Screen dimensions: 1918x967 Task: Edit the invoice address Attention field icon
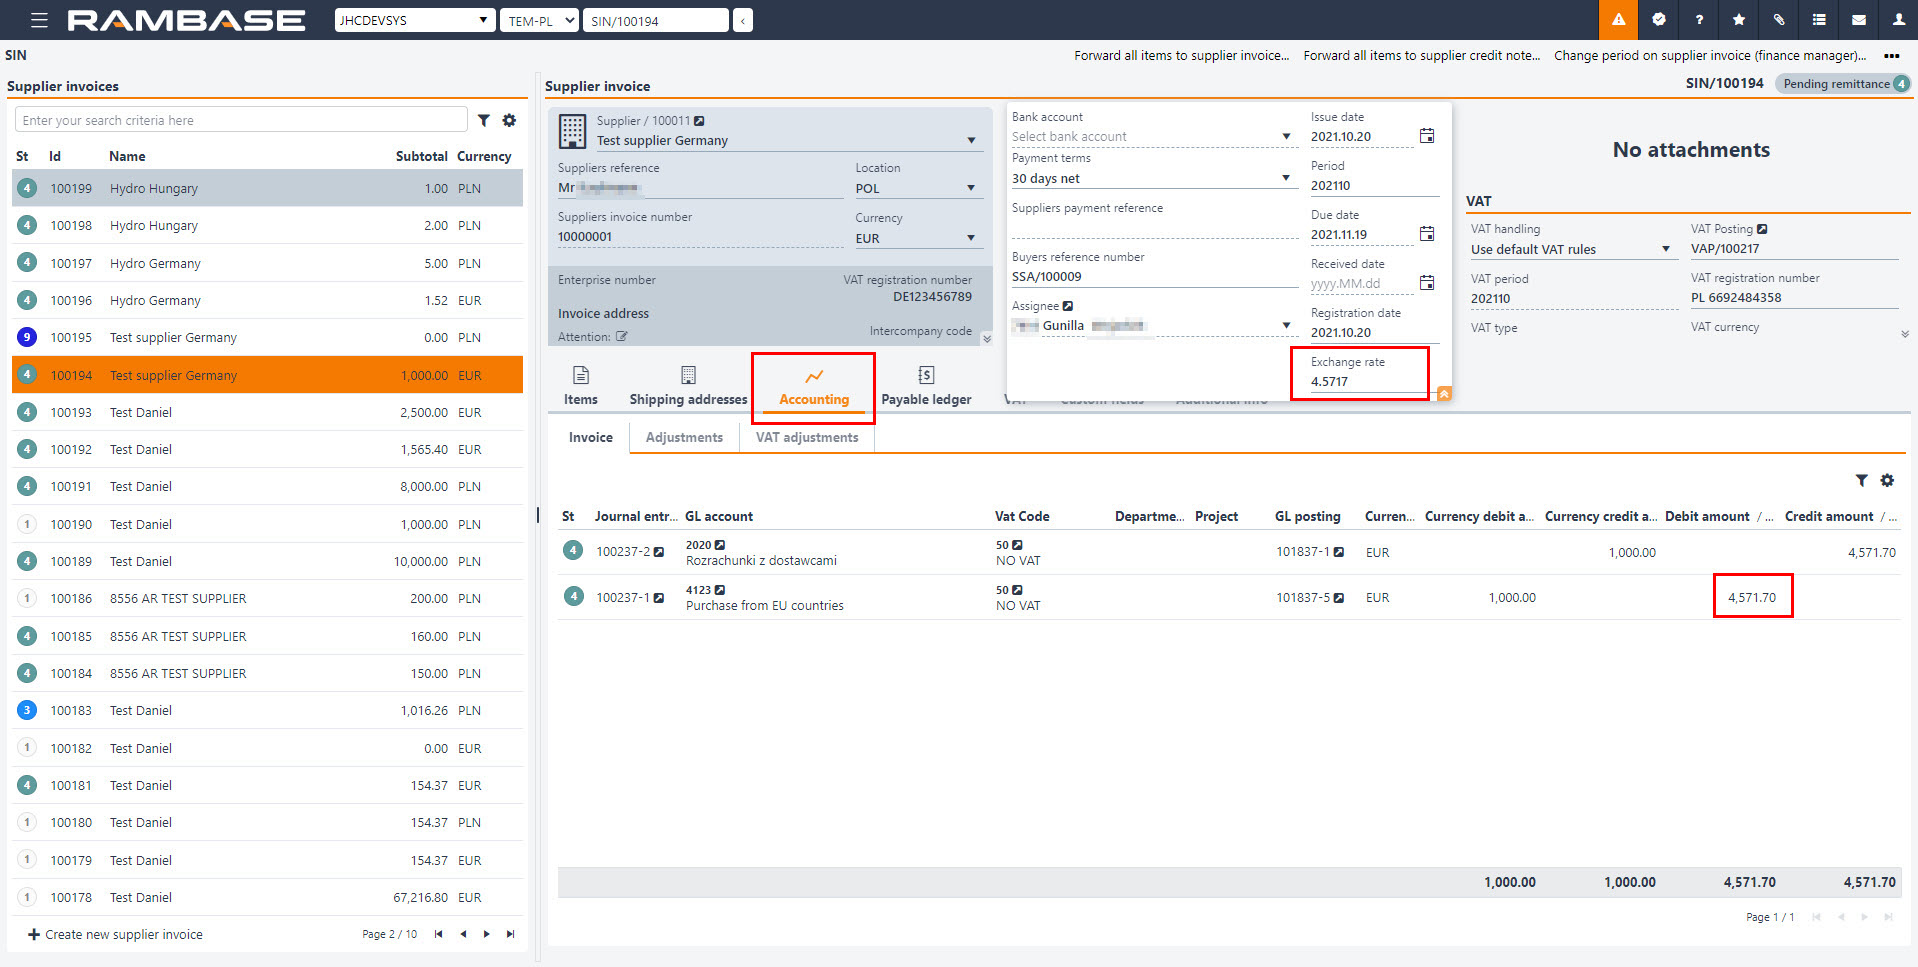tap(622, 337)
